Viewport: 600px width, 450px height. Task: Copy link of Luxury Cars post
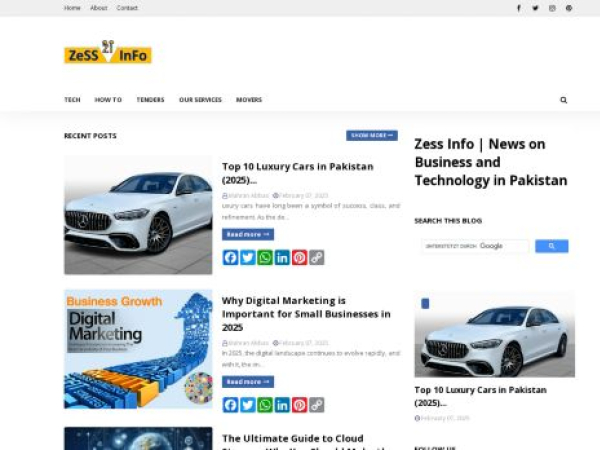pyautogui.click(x=316, y=258)
